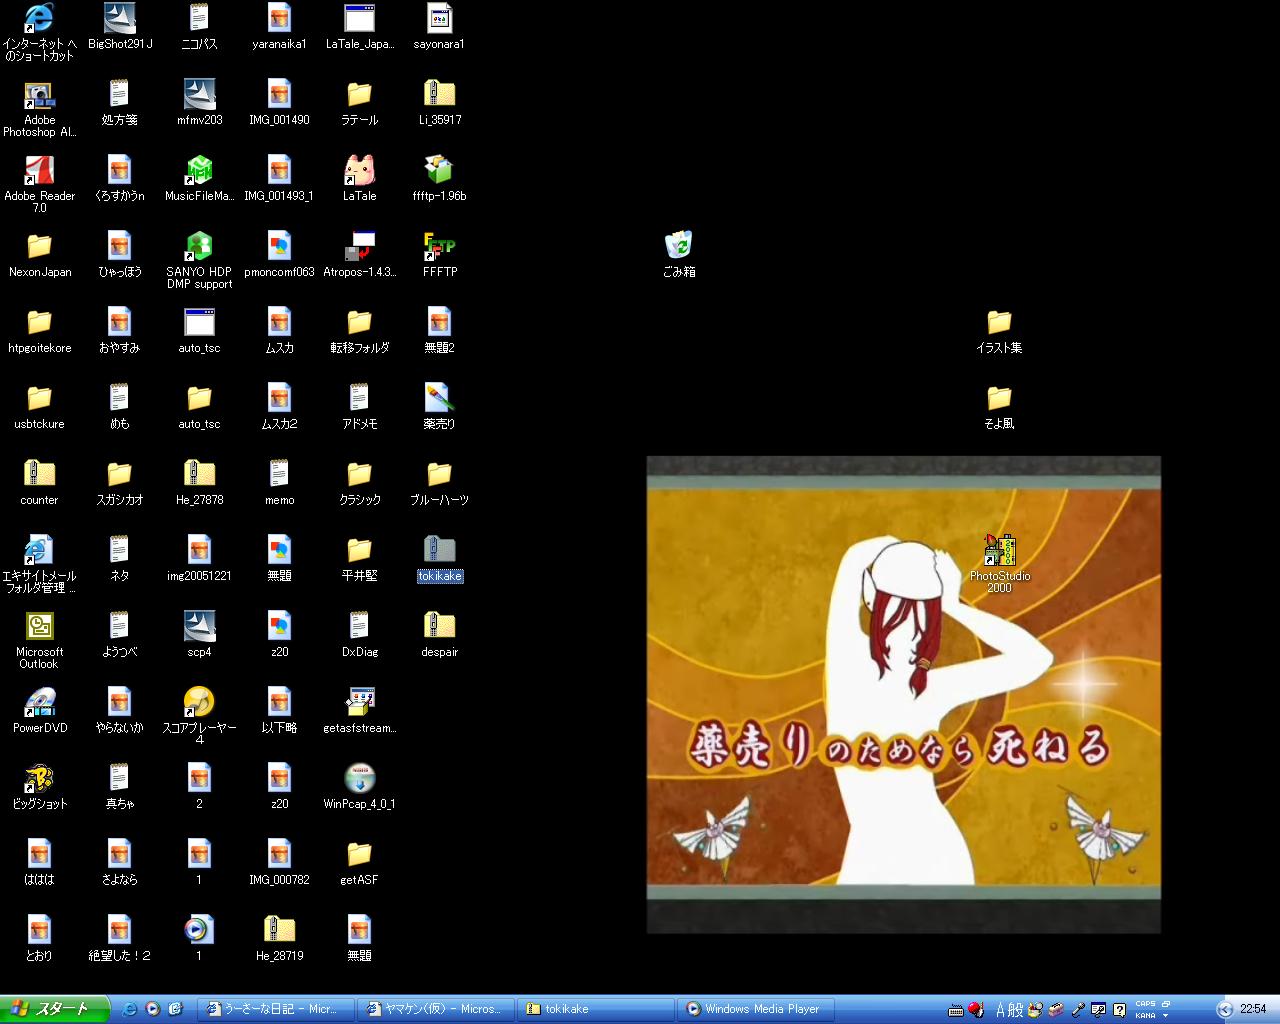Select the tokikake zip archive icon
This screenshot has height=1024, width=1280.
click(x=440, y=558)
